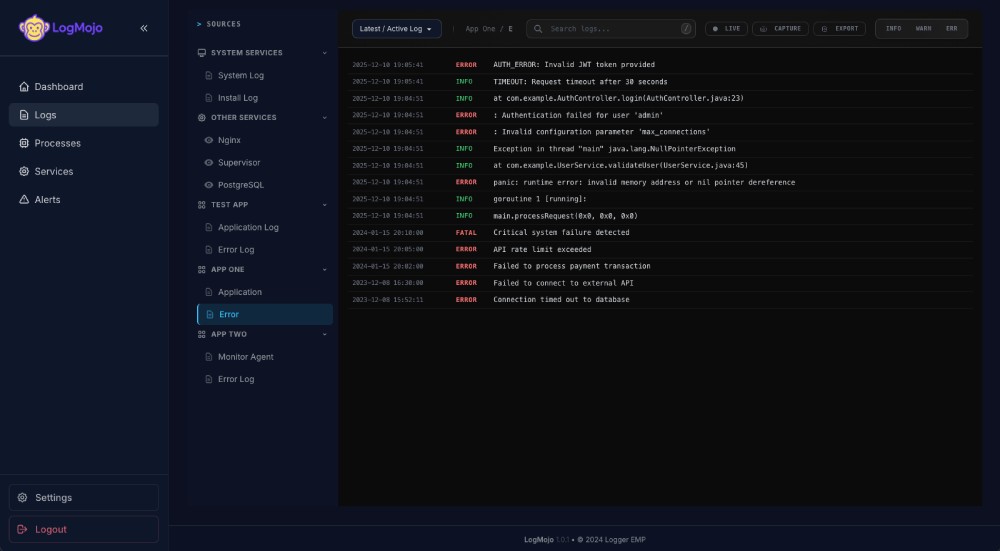Click the Monitor Agent file icon
The height and width of the screenshot is (551, 1000).
pos(209,357)
